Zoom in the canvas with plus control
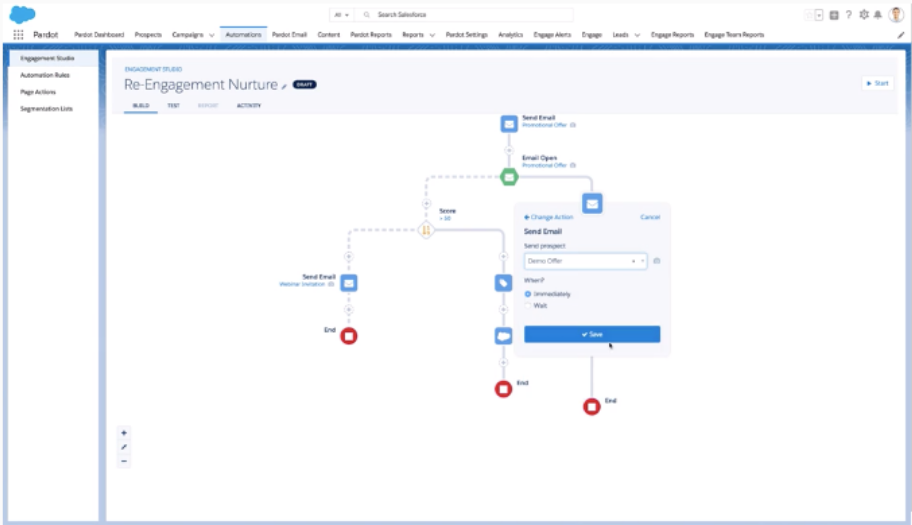This screenshot has height=525, width=912. pos(124,433)
